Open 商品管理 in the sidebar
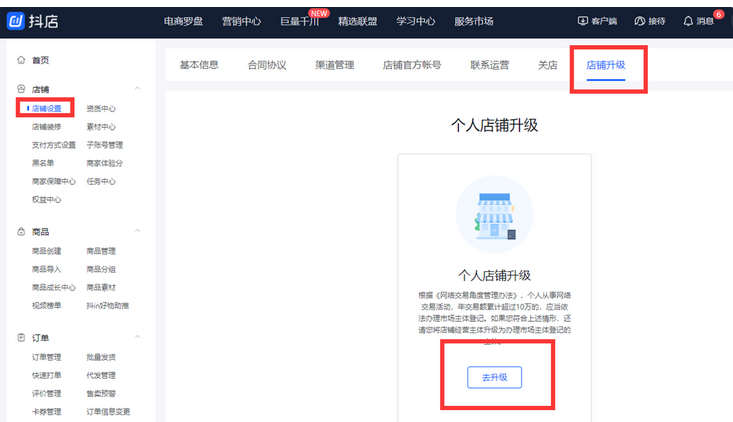 (x=101, y=251)
